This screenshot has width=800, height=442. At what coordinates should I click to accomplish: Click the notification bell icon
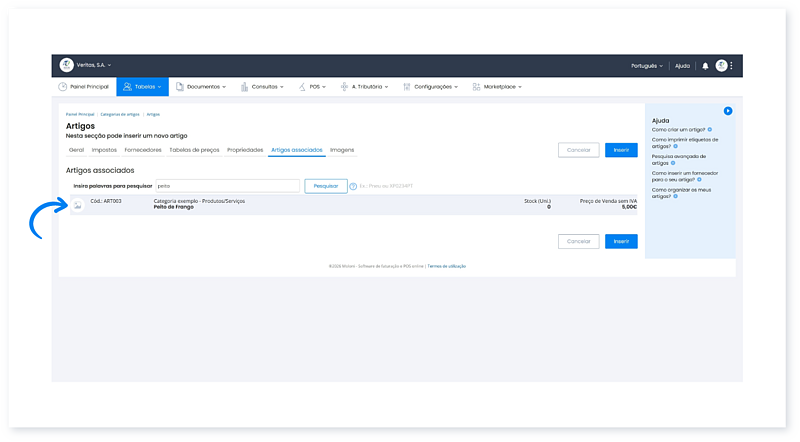pos(705,66)
